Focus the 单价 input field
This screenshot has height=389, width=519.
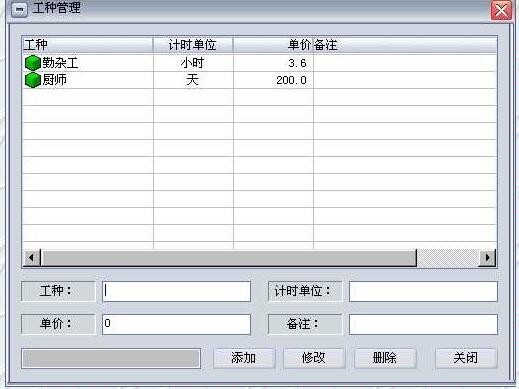[177, 324]
